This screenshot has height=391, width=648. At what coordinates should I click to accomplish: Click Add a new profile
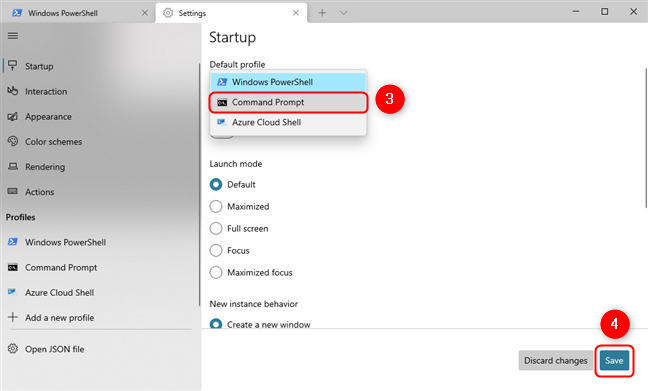(99, 317)
